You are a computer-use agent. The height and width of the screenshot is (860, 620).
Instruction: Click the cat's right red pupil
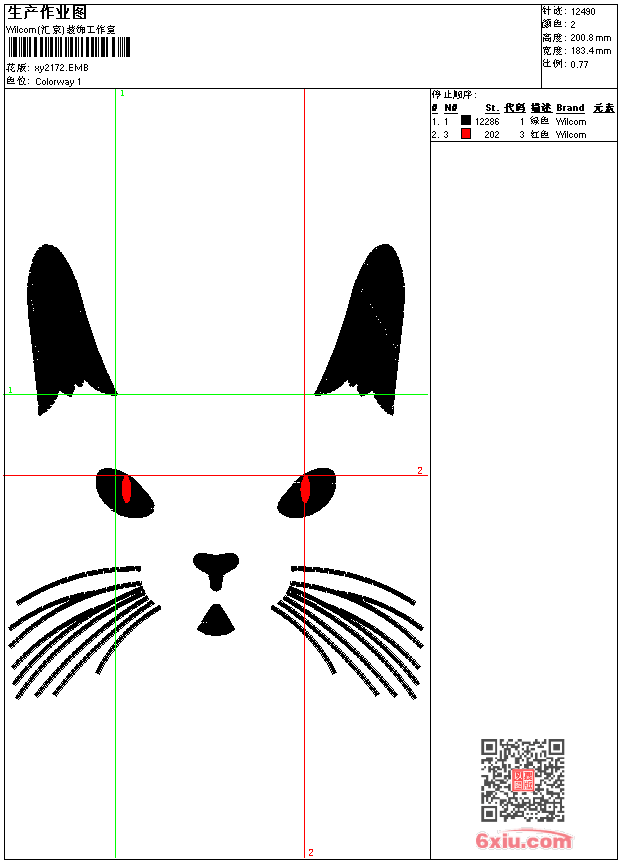coord(305,490)
